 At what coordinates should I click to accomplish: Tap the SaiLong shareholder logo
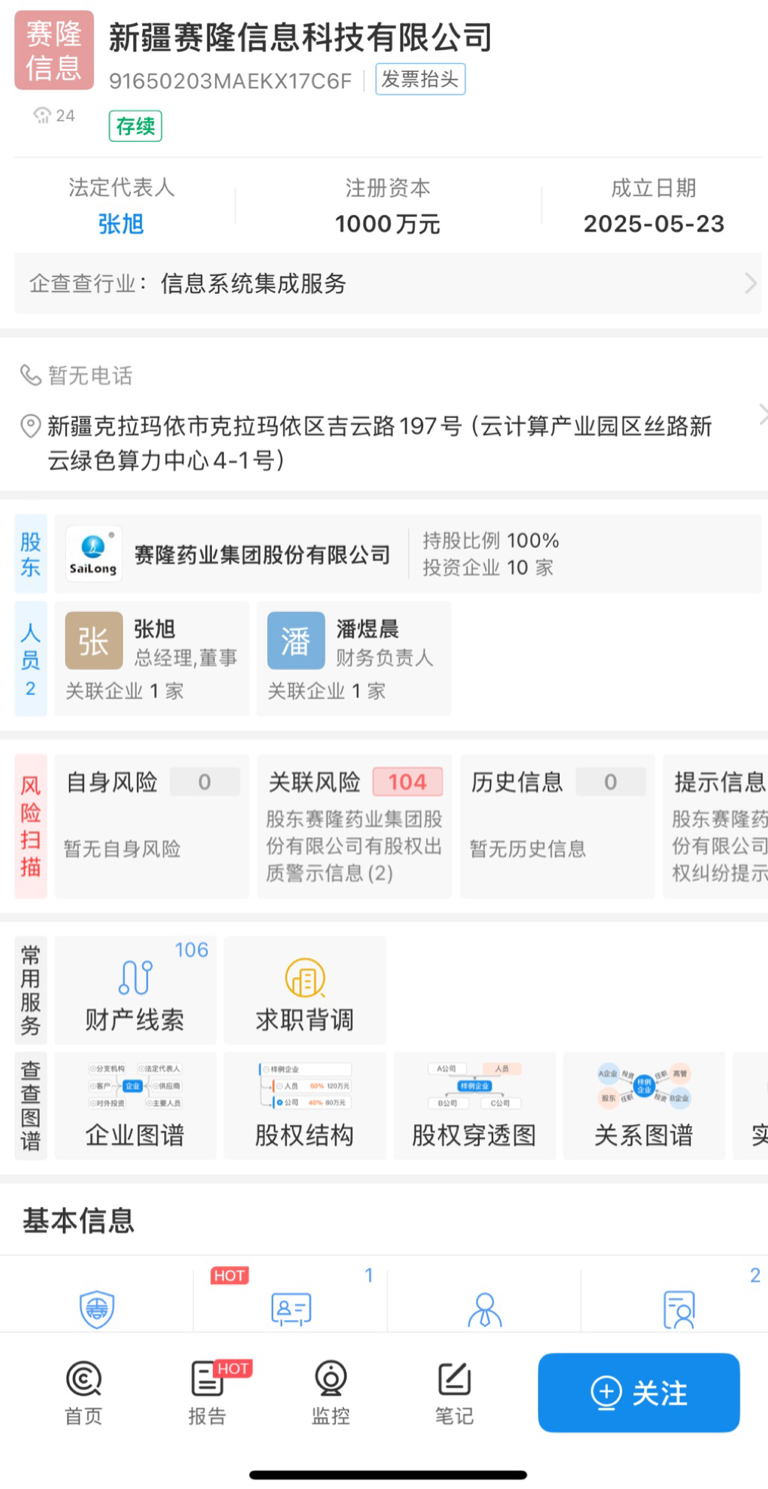pyautogui.click(x=94, y=554)
